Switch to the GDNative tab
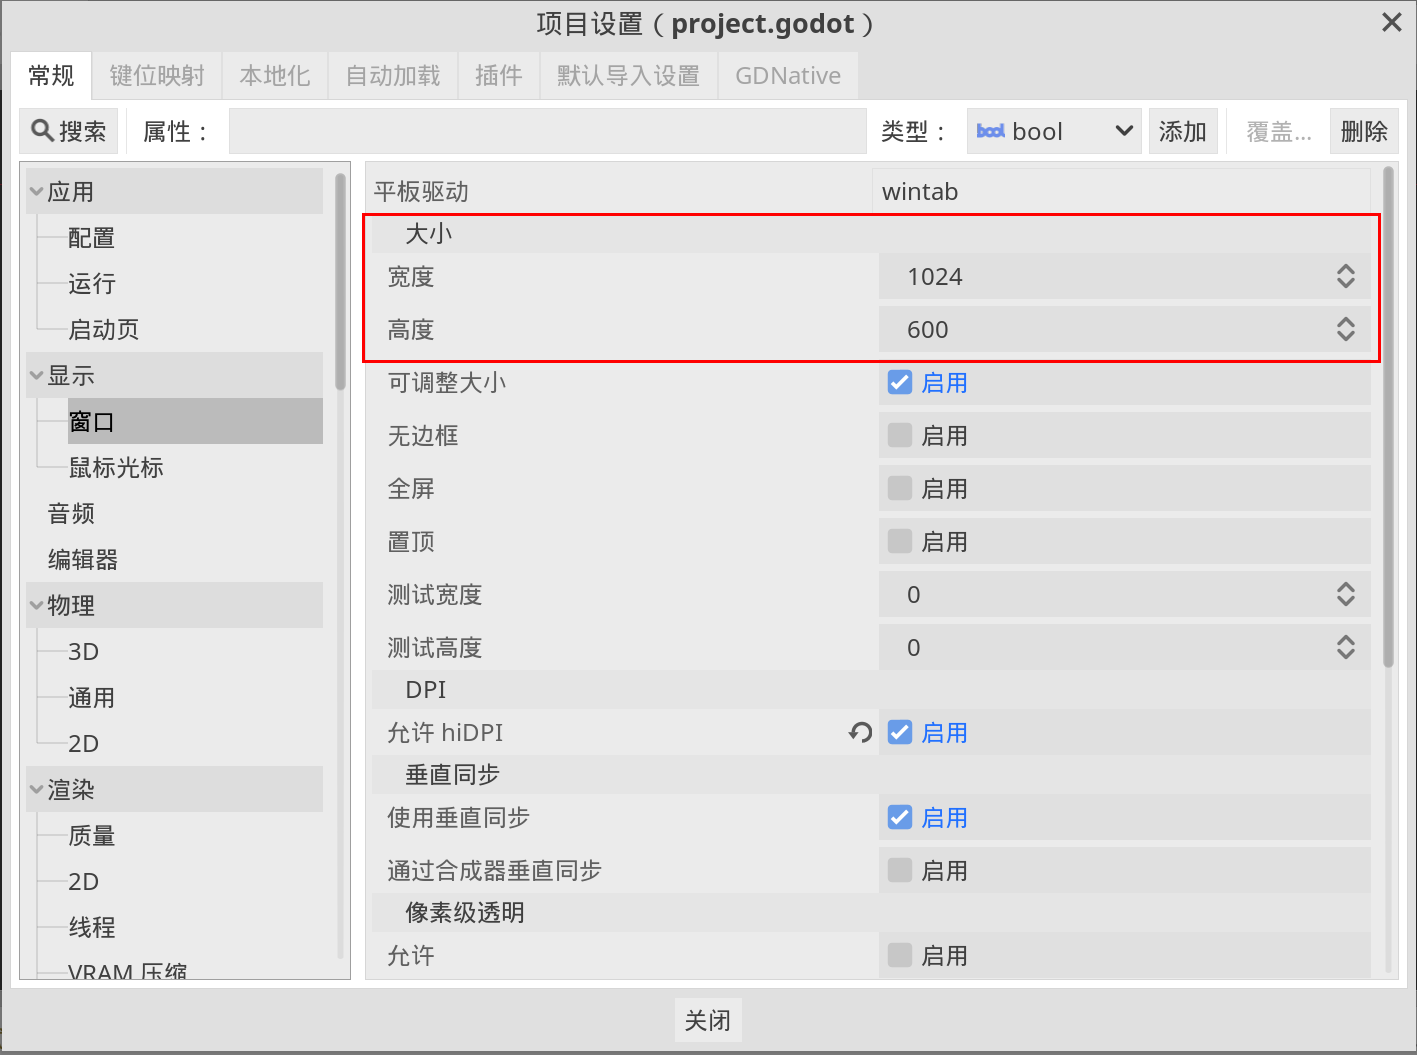 (788, 76)
